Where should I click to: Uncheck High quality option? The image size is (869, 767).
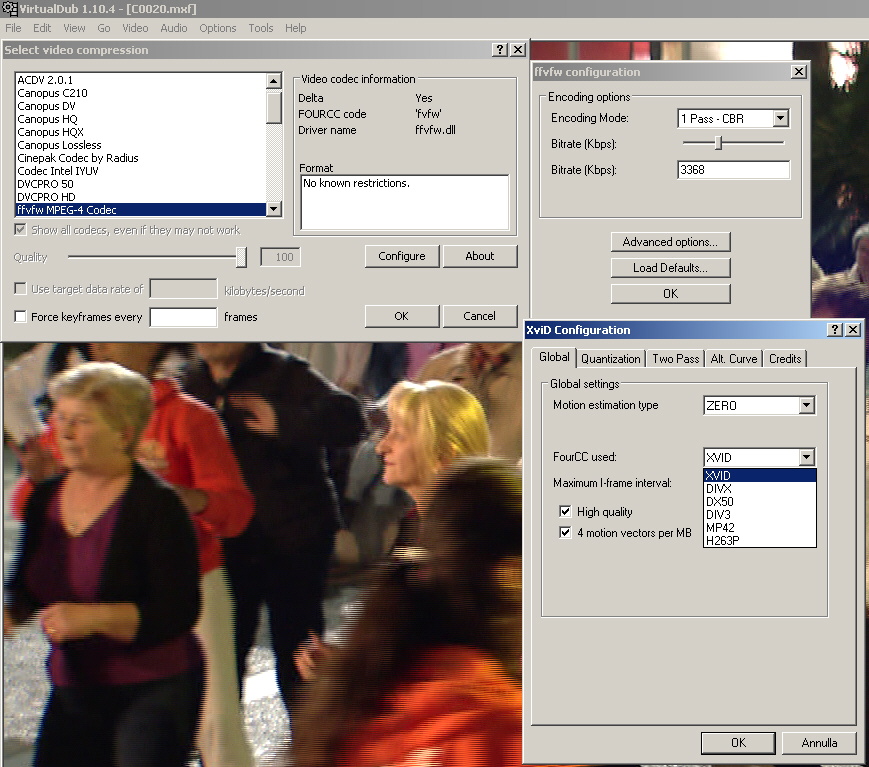565,511
